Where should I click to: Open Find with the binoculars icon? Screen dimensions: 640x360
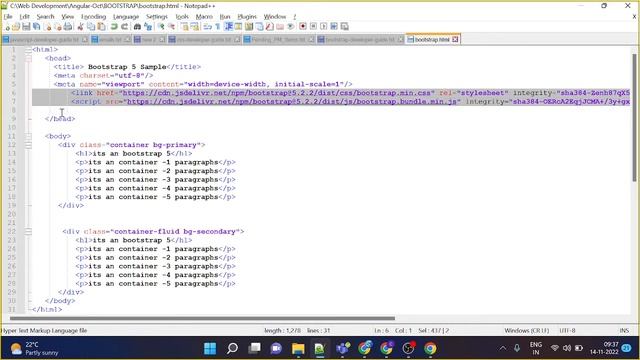[137, 27]
